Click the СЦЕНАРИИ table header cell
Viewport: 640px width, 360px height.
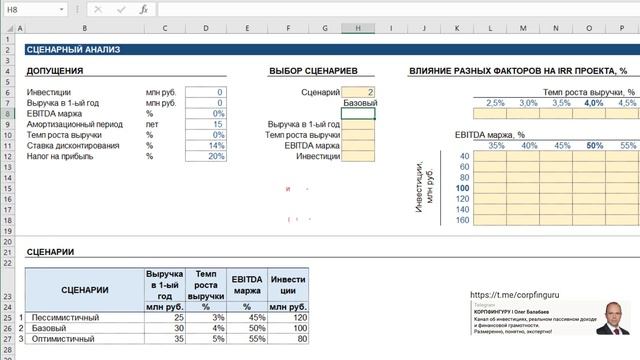click(x=84, y=290)
